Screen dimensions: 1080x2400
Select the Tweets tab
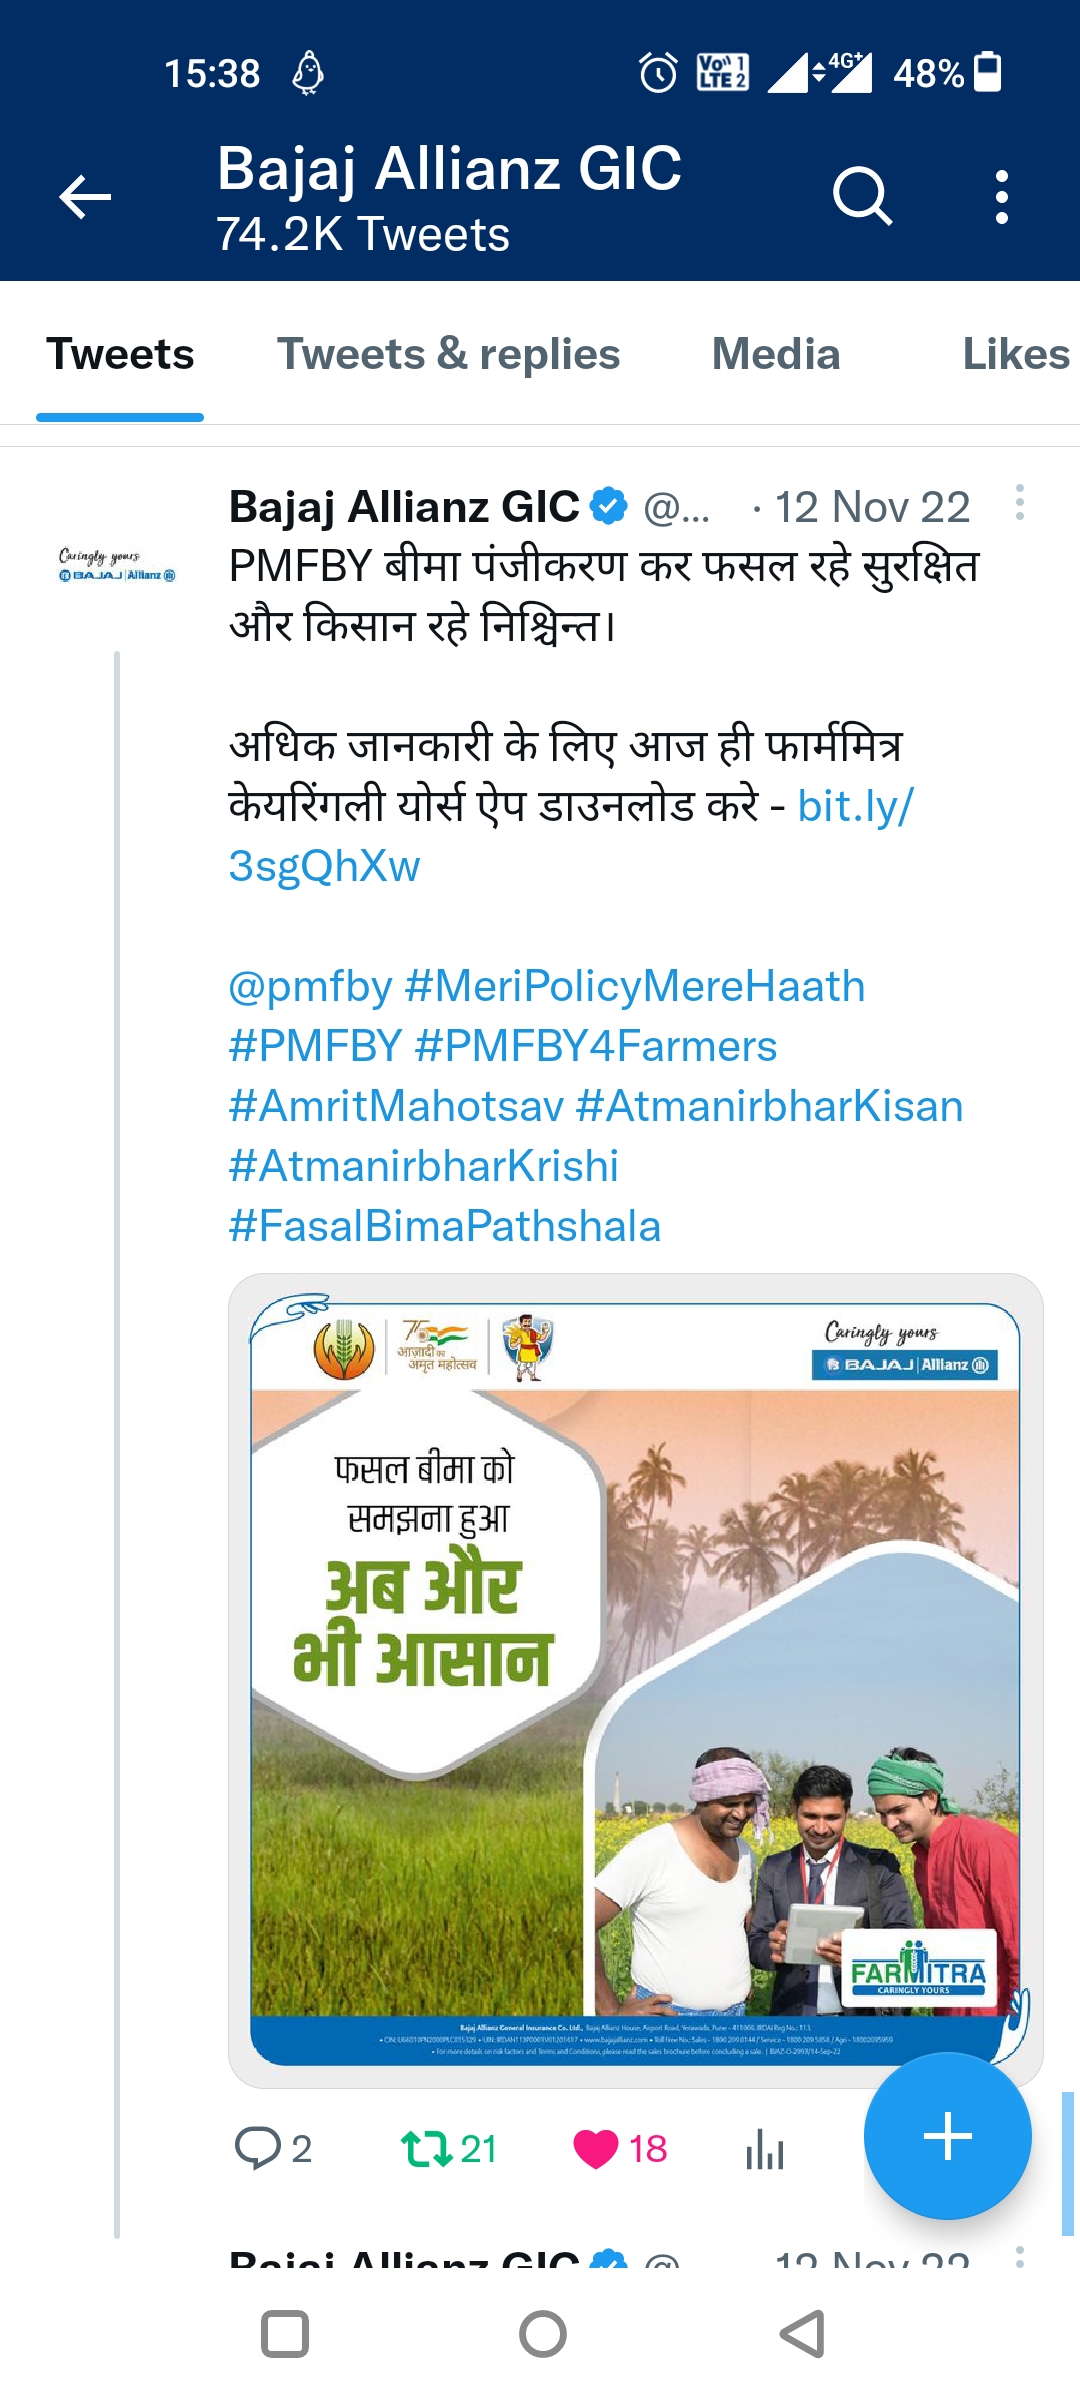tap(120, 355)
